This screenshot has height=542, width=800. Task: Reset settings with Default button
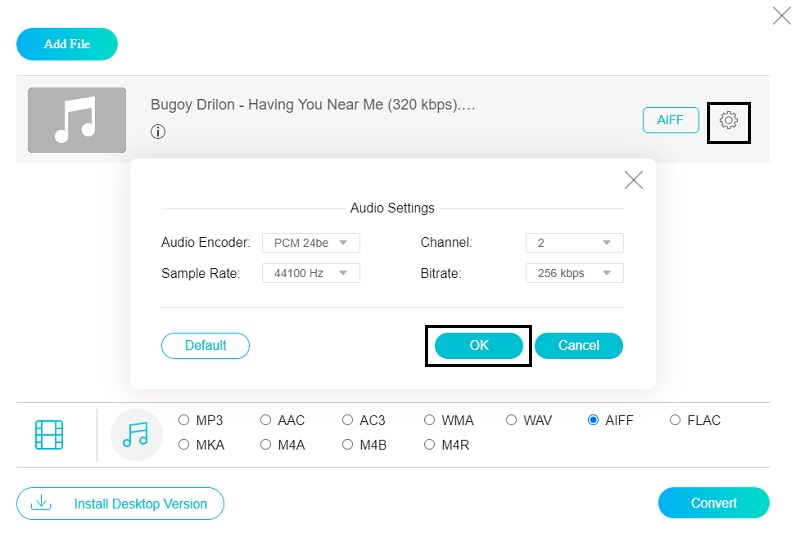coord(205,345)
